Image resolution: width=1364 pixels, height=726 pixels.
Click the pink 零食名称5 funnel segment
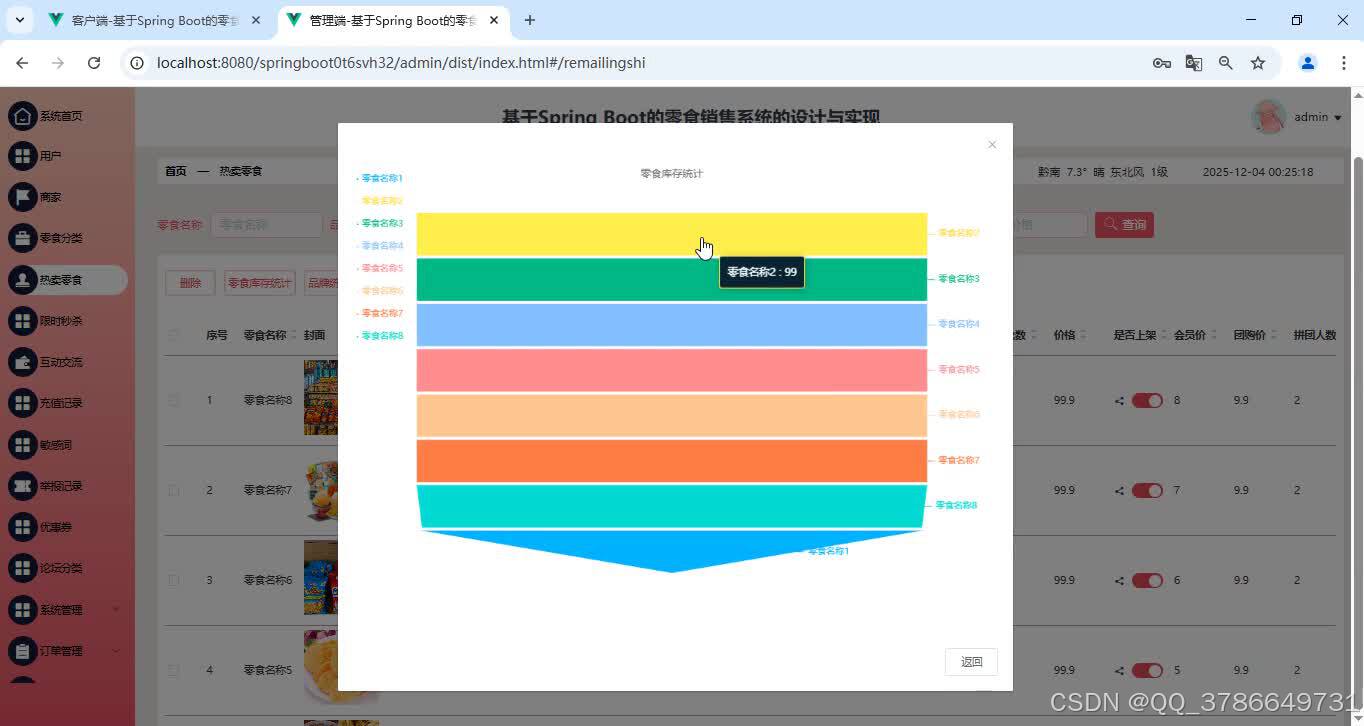(672, 370)
